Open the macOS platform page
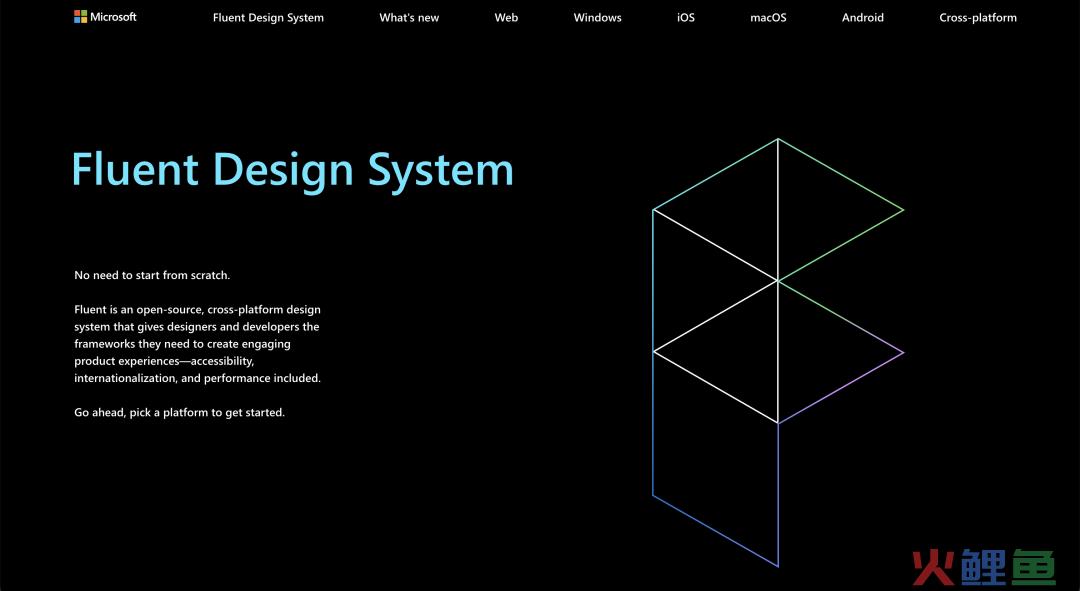This screenshot has height=591, width=1080. coord(768,18)
